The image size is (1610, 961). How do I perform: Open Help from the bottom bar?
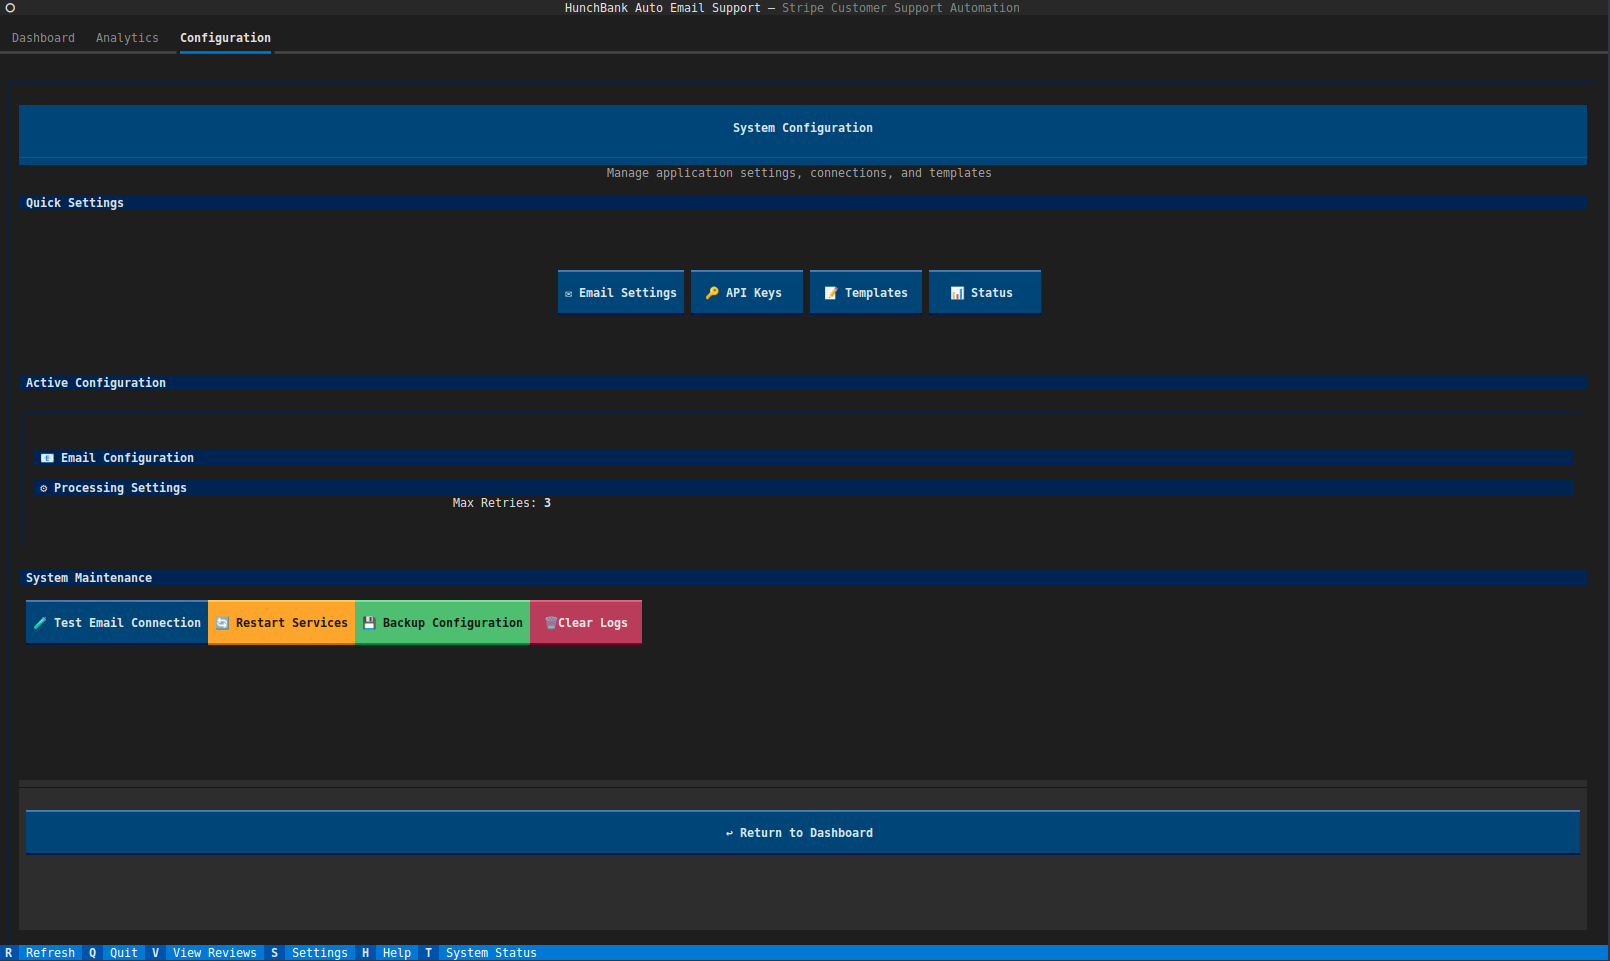pos(396,952)
